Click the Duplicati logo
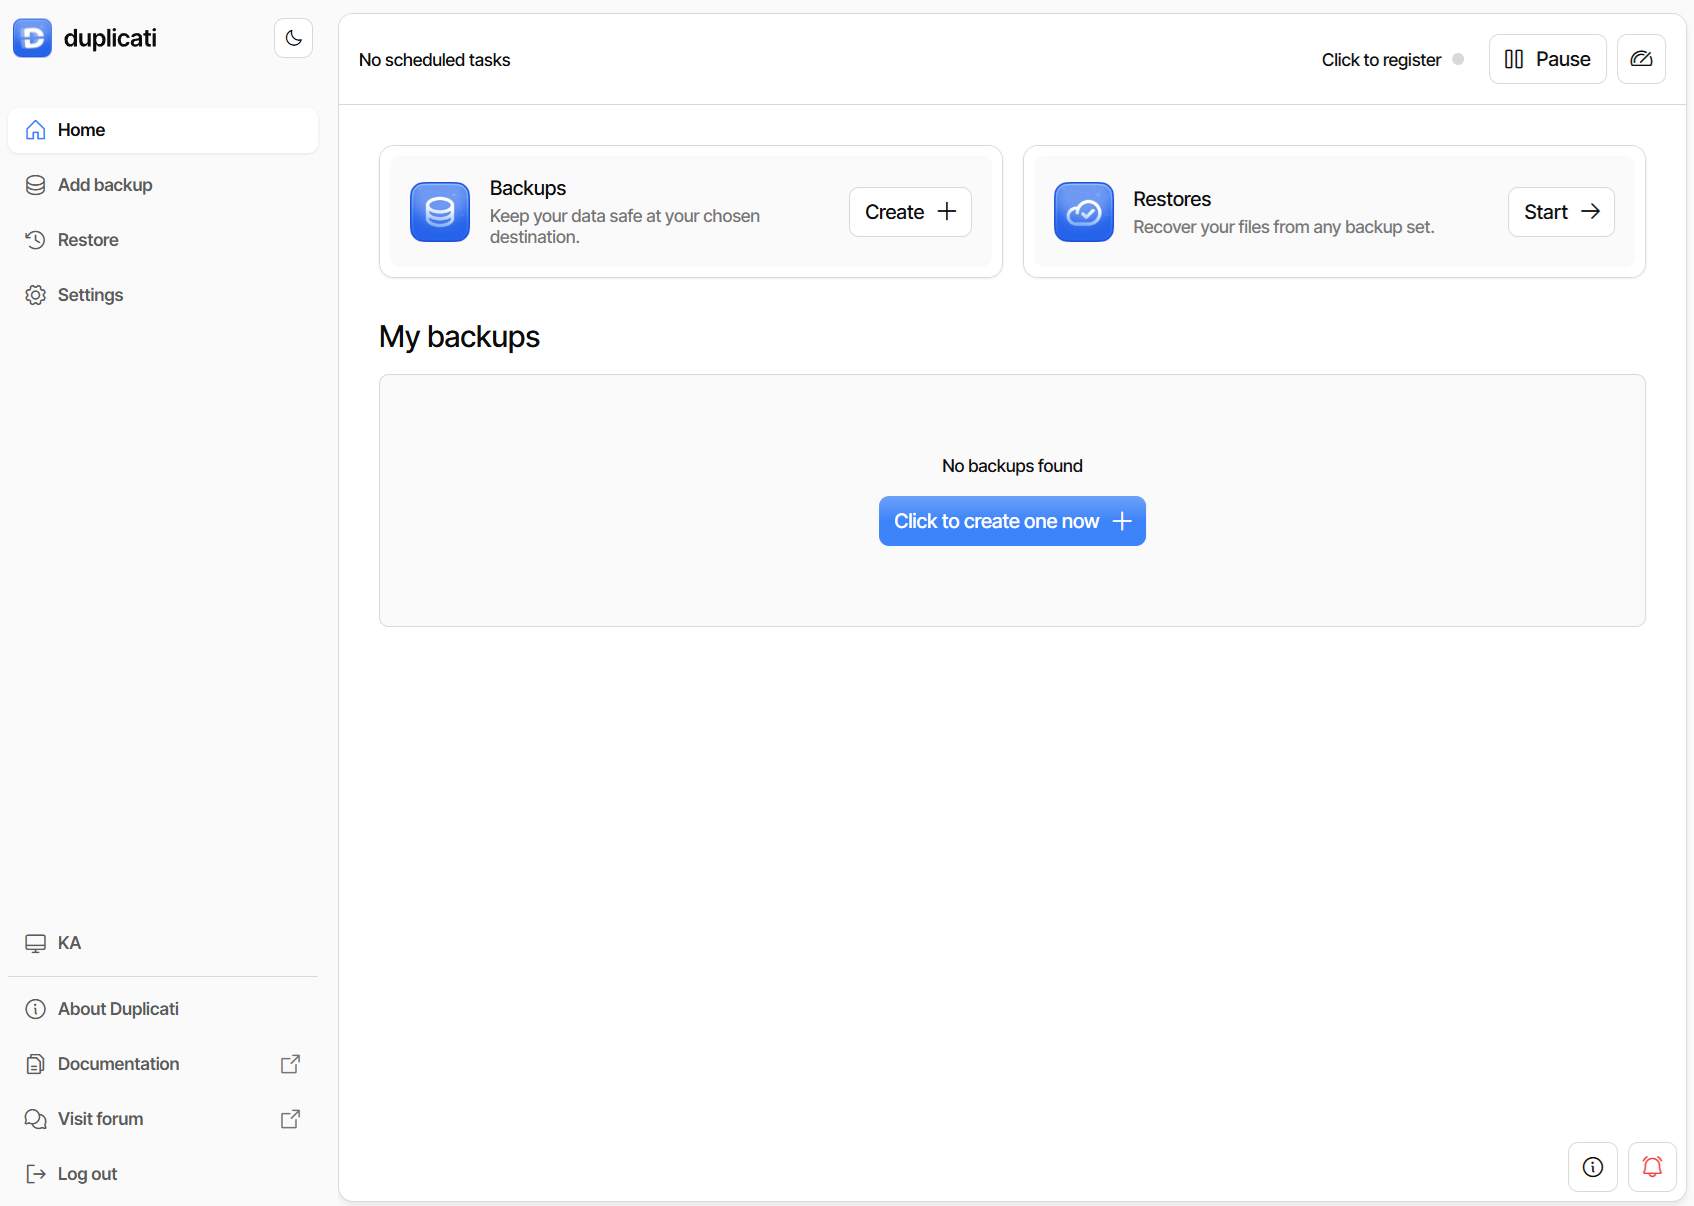The image size is (1694, 1206). coord(33,38)
